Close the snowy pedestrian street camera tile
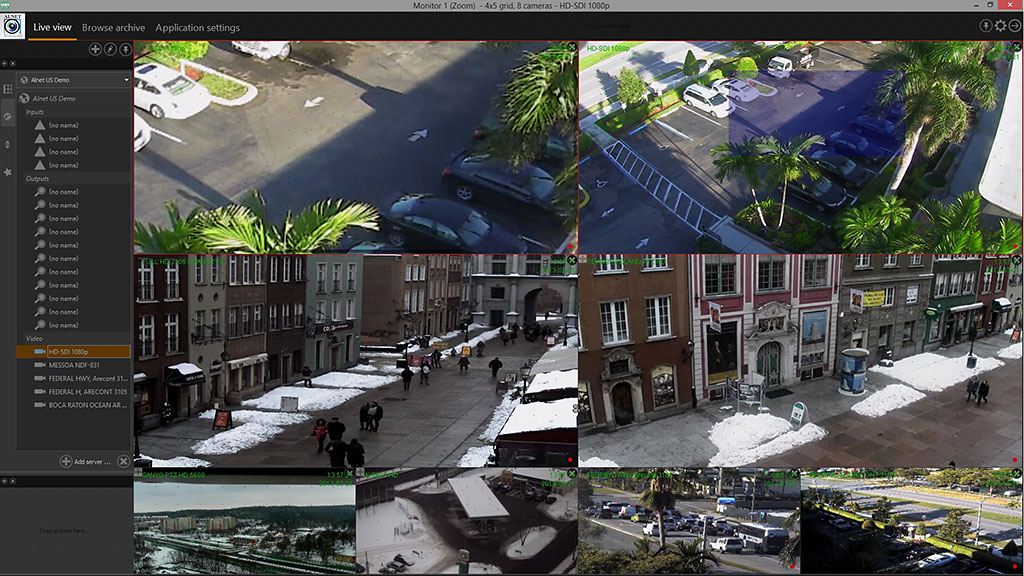The image size is (1024, 576). tap(572, 260)
